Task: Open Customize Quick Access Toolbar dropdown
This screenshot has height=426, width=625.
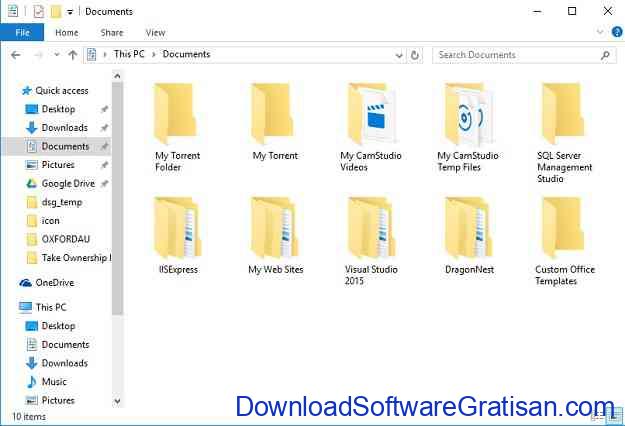Action: point(70,12)
